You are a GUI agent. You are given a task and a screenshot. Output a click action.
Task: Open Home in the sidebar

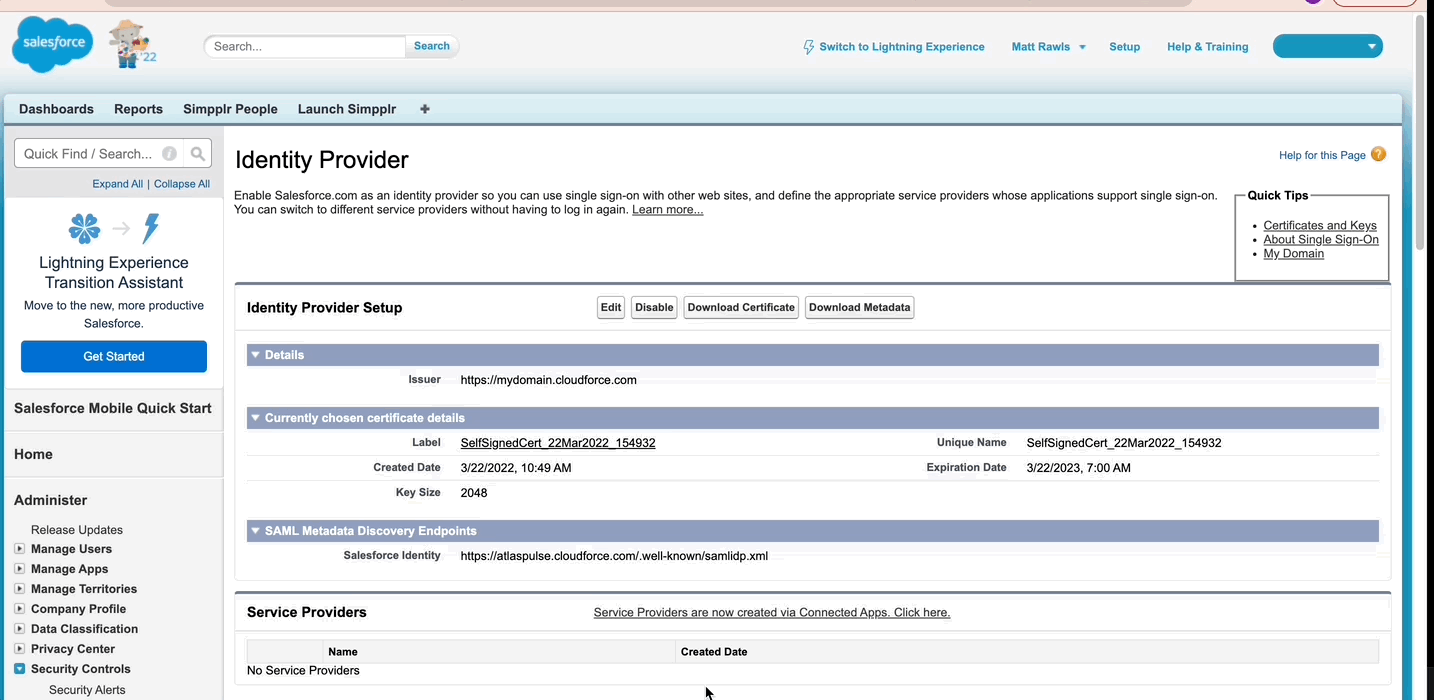tap(33, 454)
